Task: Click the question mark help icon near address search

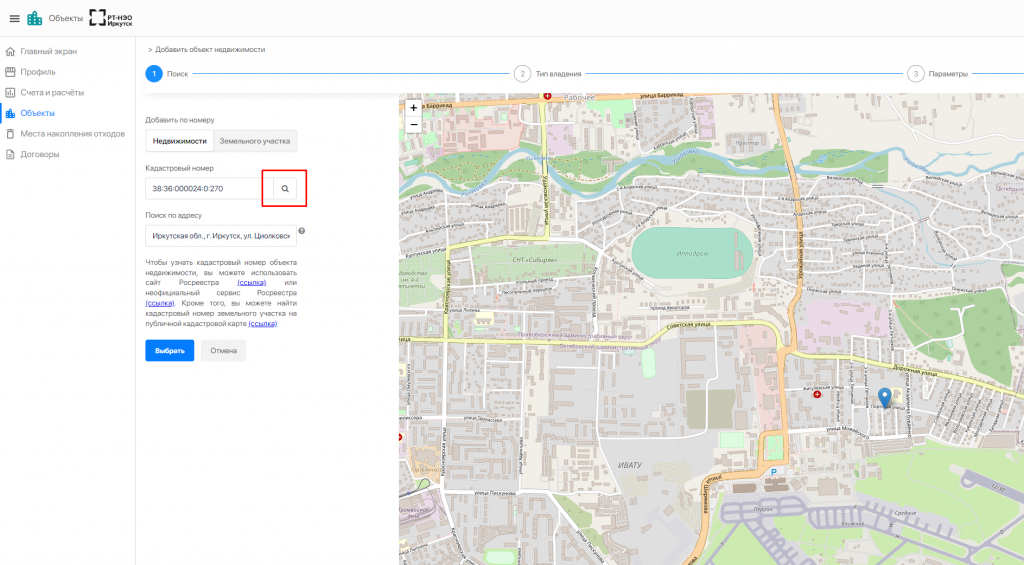Action: coord(302,231)
